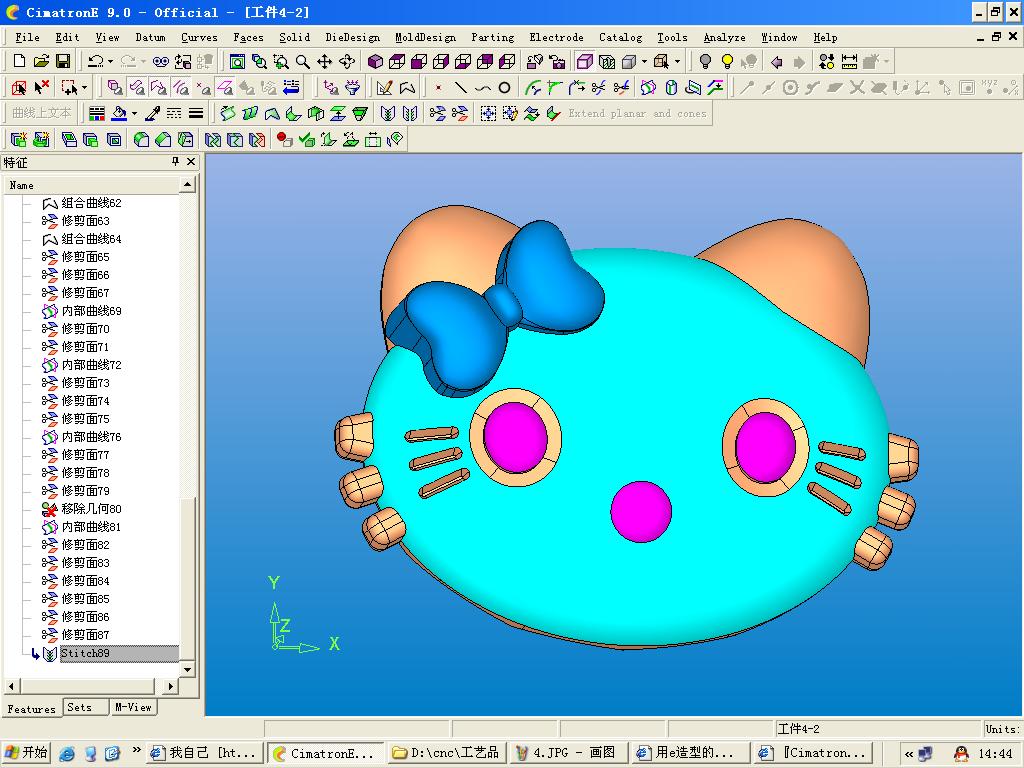Image resolution: width=1024 pixels, height=768 pixels.
Task: Click the black cursor with red X icon
Action: click(42, 87)
